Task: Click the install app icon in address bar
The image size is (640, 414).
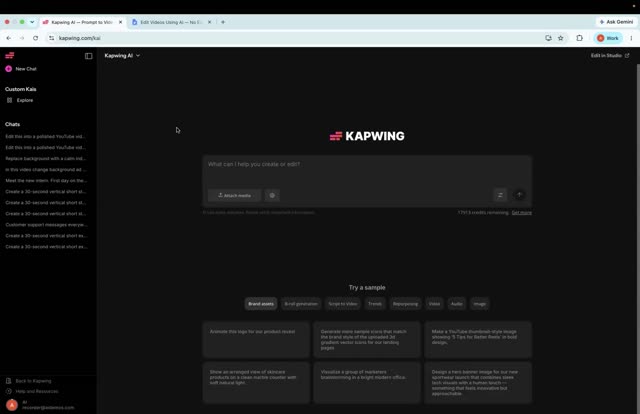Action: click(548, 38)
